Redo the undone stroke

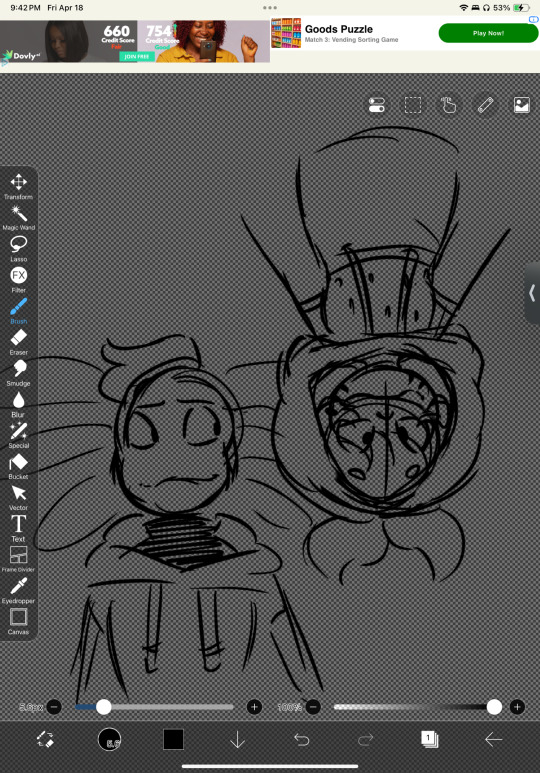(365, 739)
